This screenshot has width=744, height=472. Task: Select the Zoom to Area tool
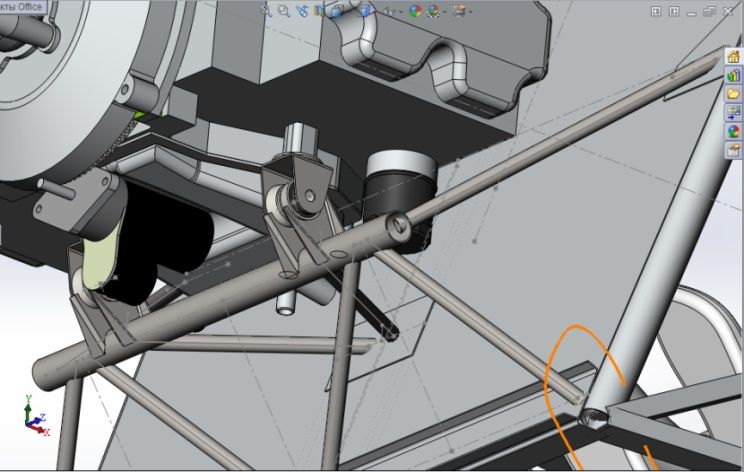pyautogui.click(x=284, y=11)
